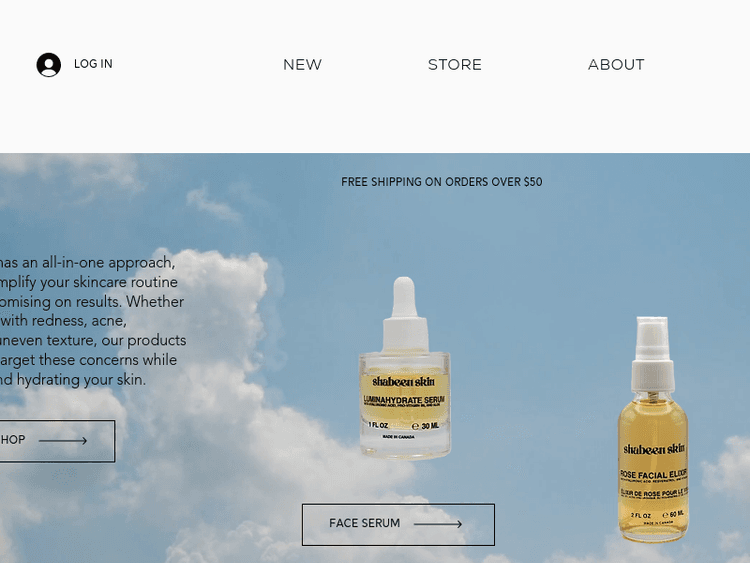Screen dimensions: 750x563
Task: Click the free shipping over $50 banner
Action: [441, 182]
